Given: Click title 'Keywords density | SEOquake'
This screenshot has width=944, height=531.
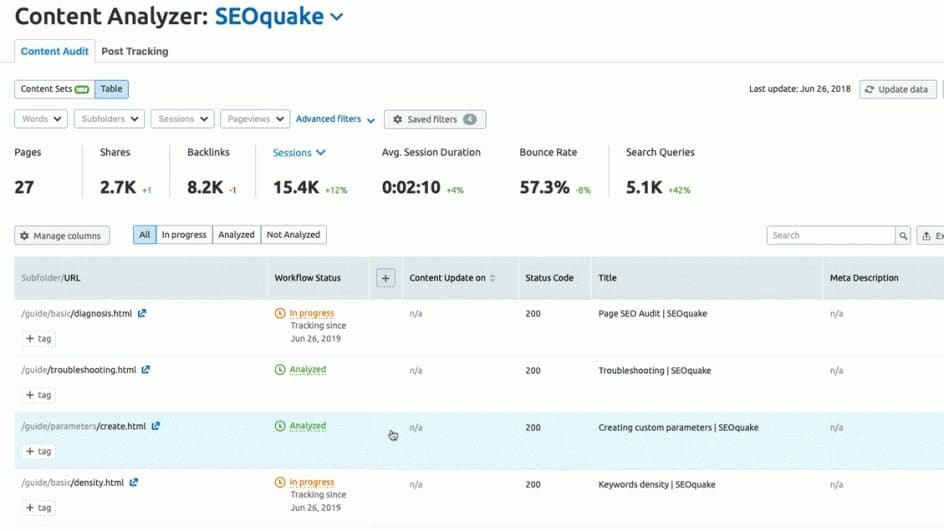Looking at the screenshot, I should pyautogui.click(x=657, y=485).
